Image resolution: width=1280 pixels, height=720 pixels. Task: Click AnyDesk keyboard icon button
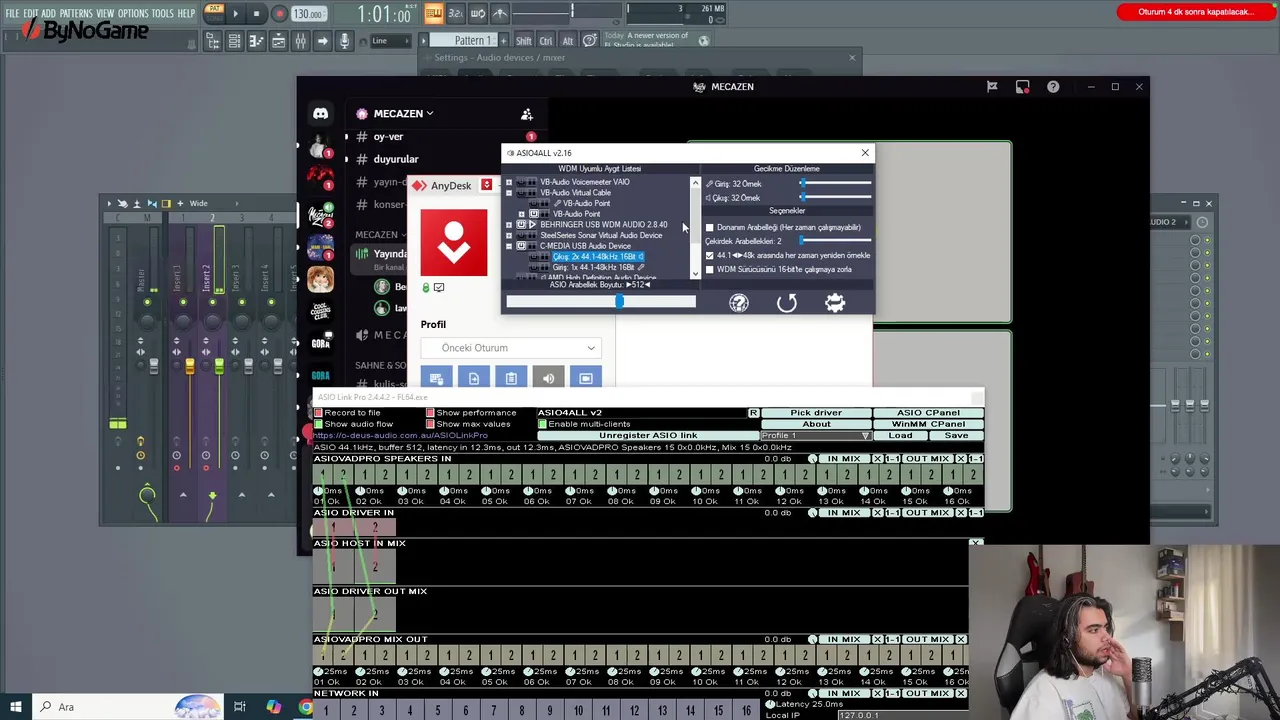[x=435, y=378]
